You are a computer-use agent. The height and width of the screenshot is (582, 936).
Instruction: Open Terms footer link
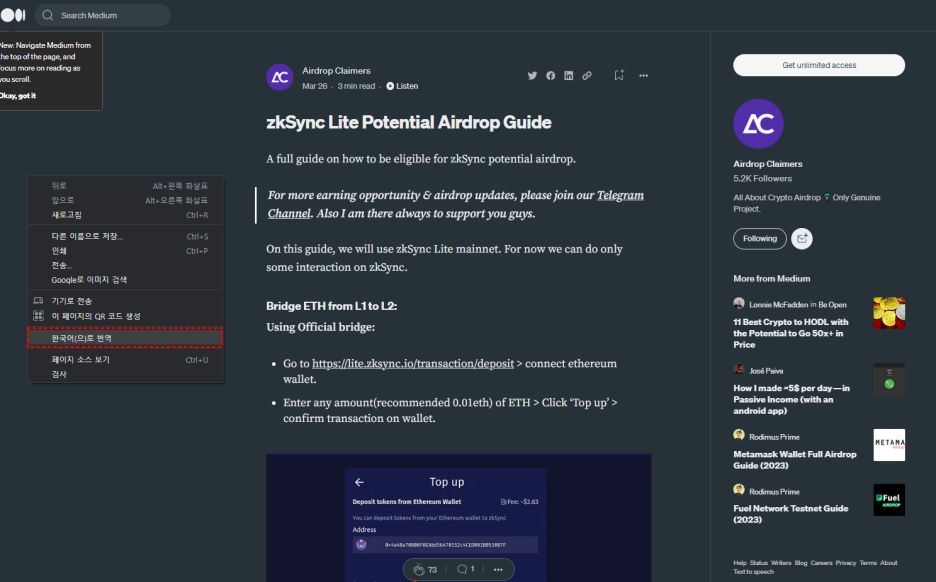868,563
